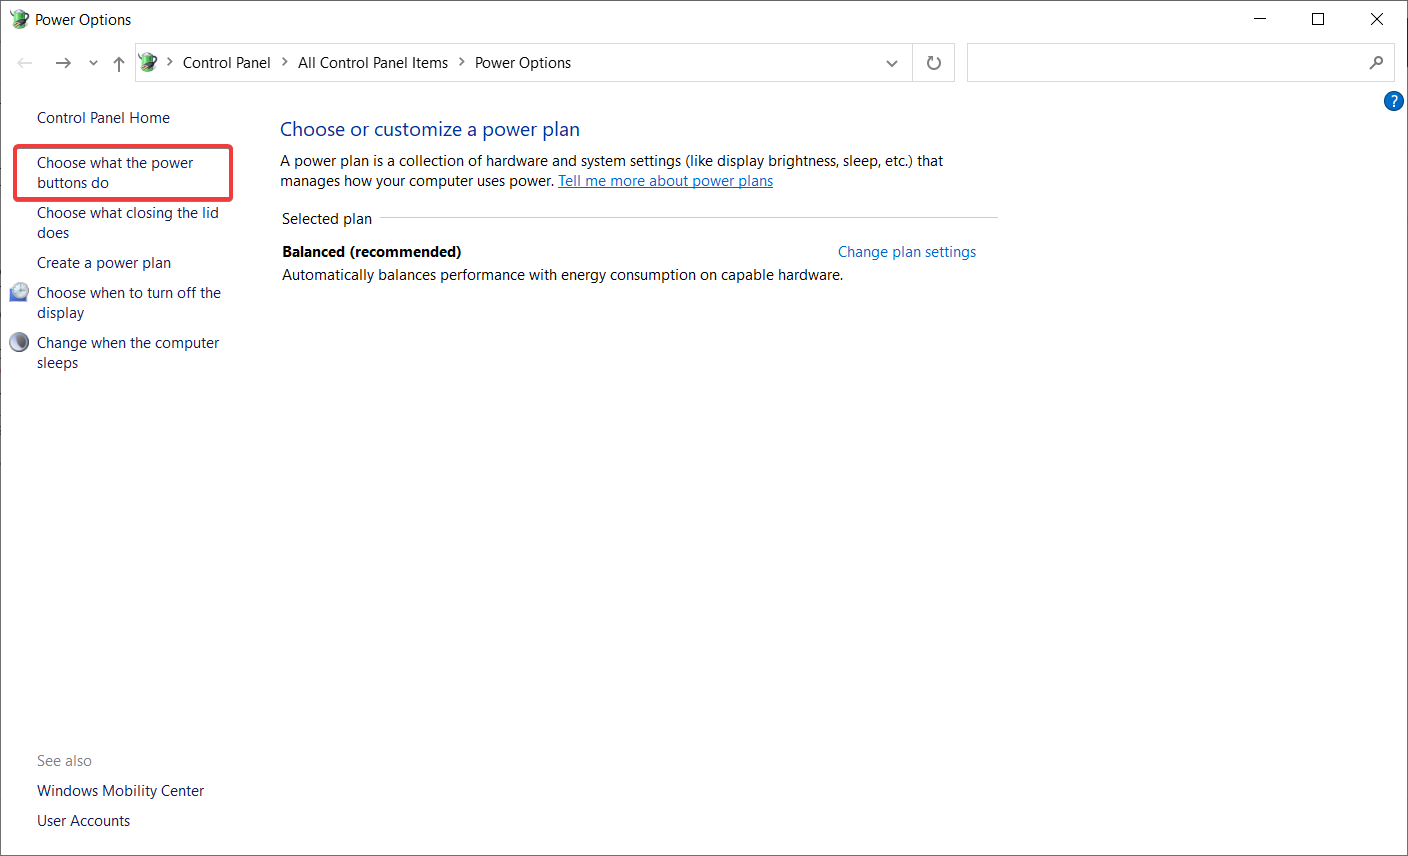The image size is (1408, 856).
Task: Click the Back navigation arrow
Action: coord(25,63)
